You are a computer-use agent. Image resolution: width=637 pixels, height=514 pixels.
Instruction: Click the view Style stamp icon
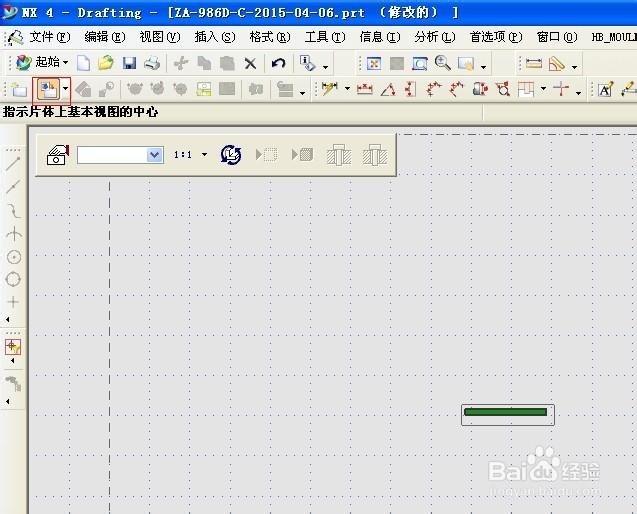tap(58, 155)
